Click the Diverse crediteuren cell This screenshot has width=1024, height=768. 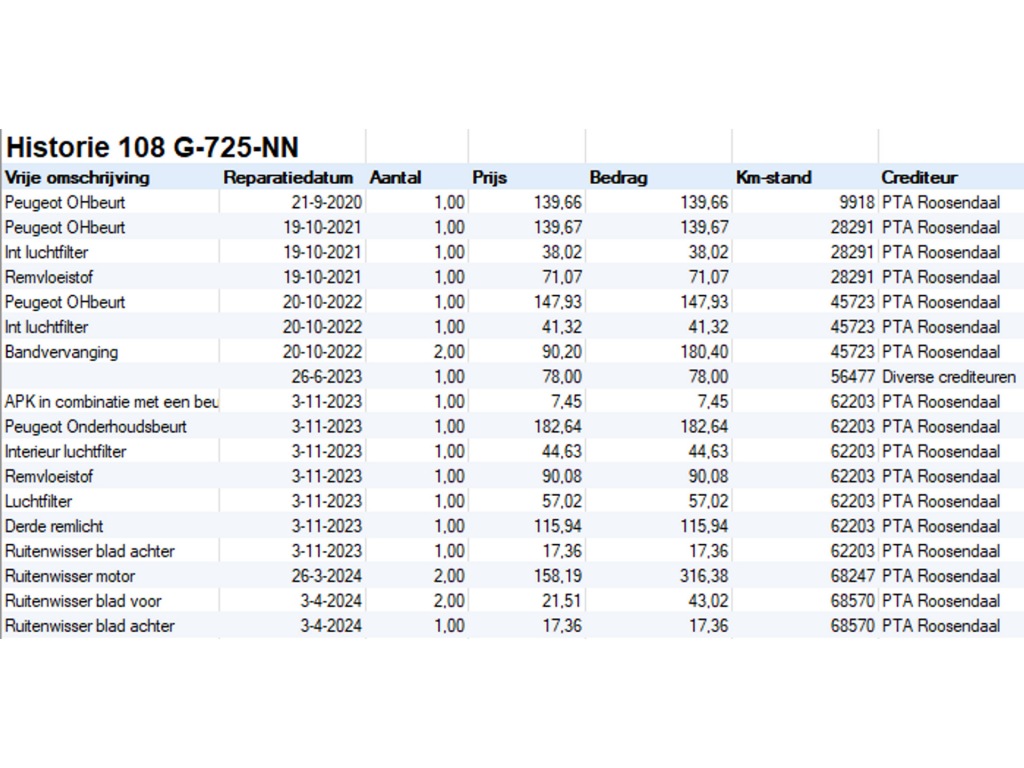[x=948, y=377]
